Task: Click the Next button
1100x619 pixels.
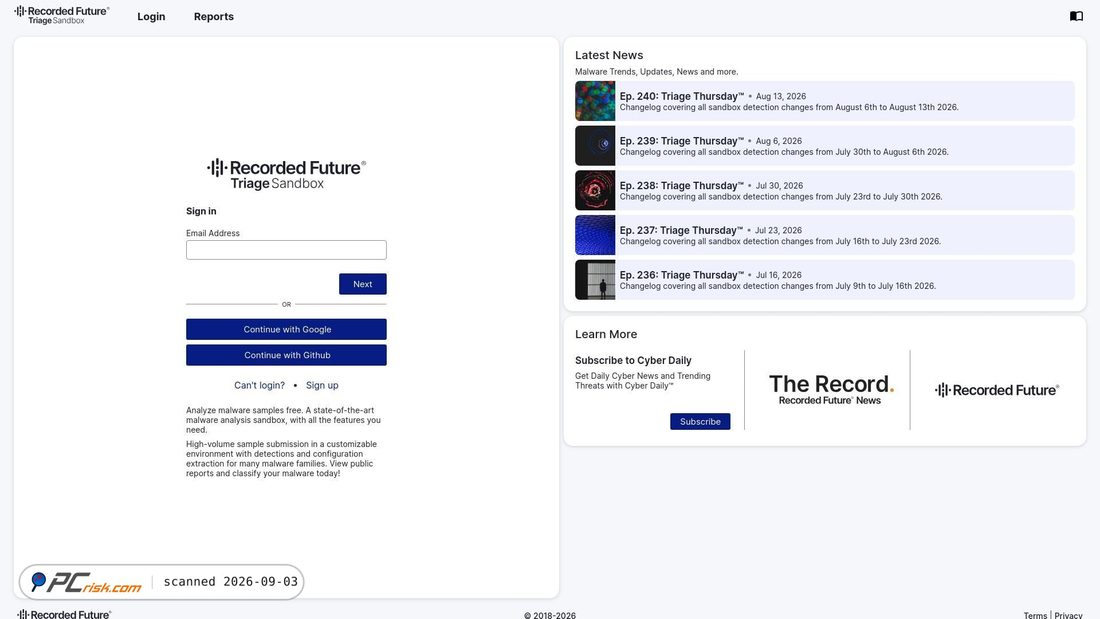Action: pyautogui.click(x=363, y=284)
